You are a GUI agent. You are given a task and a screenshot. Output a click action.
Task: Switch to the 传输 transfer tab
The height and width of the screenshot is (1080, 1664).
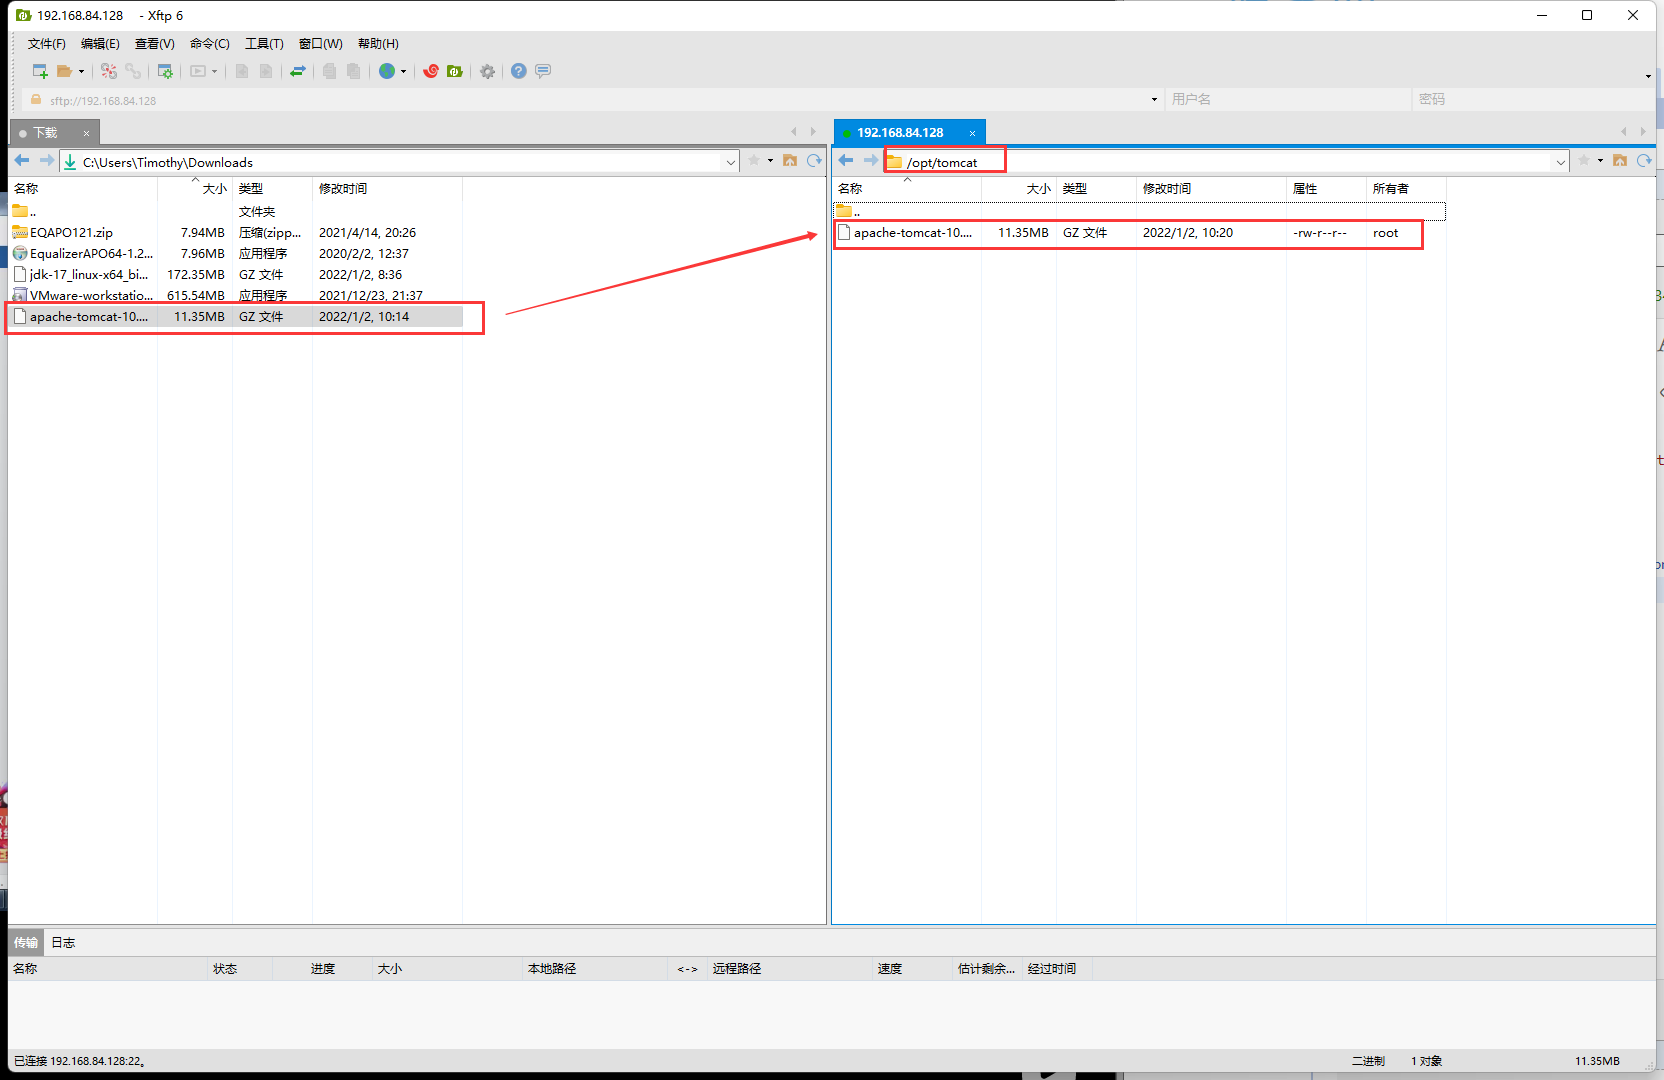pyautogui.click(x=26, y=943)
